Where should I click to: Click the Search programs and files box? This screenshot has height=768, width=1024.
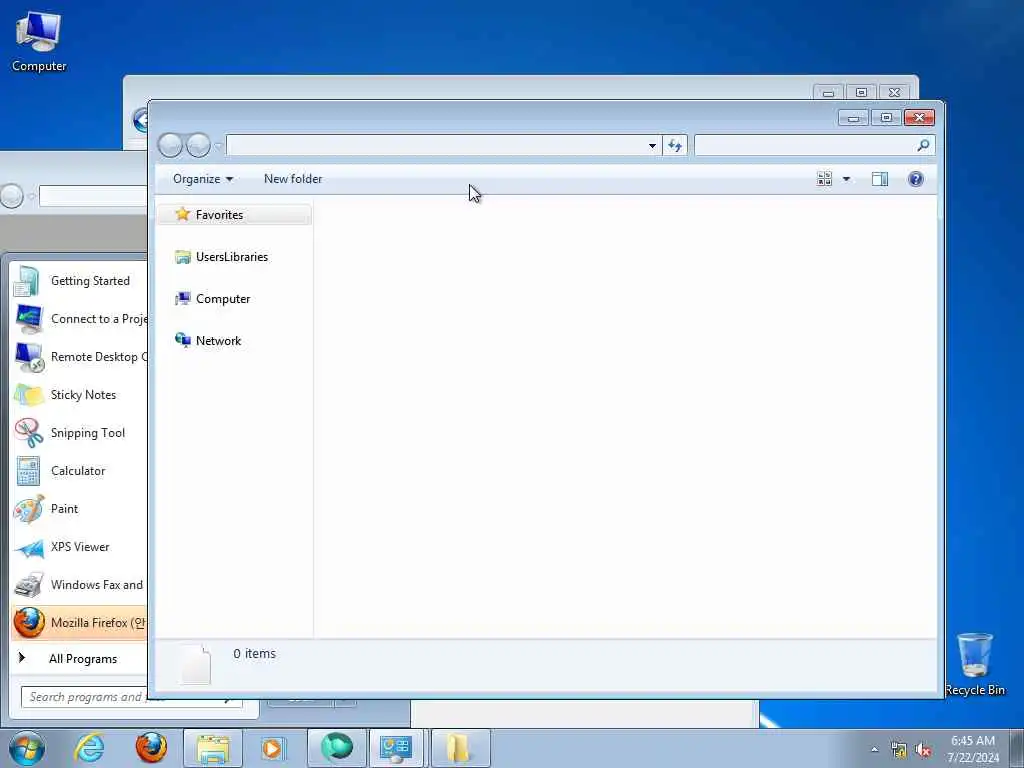[x=85, y=697]
